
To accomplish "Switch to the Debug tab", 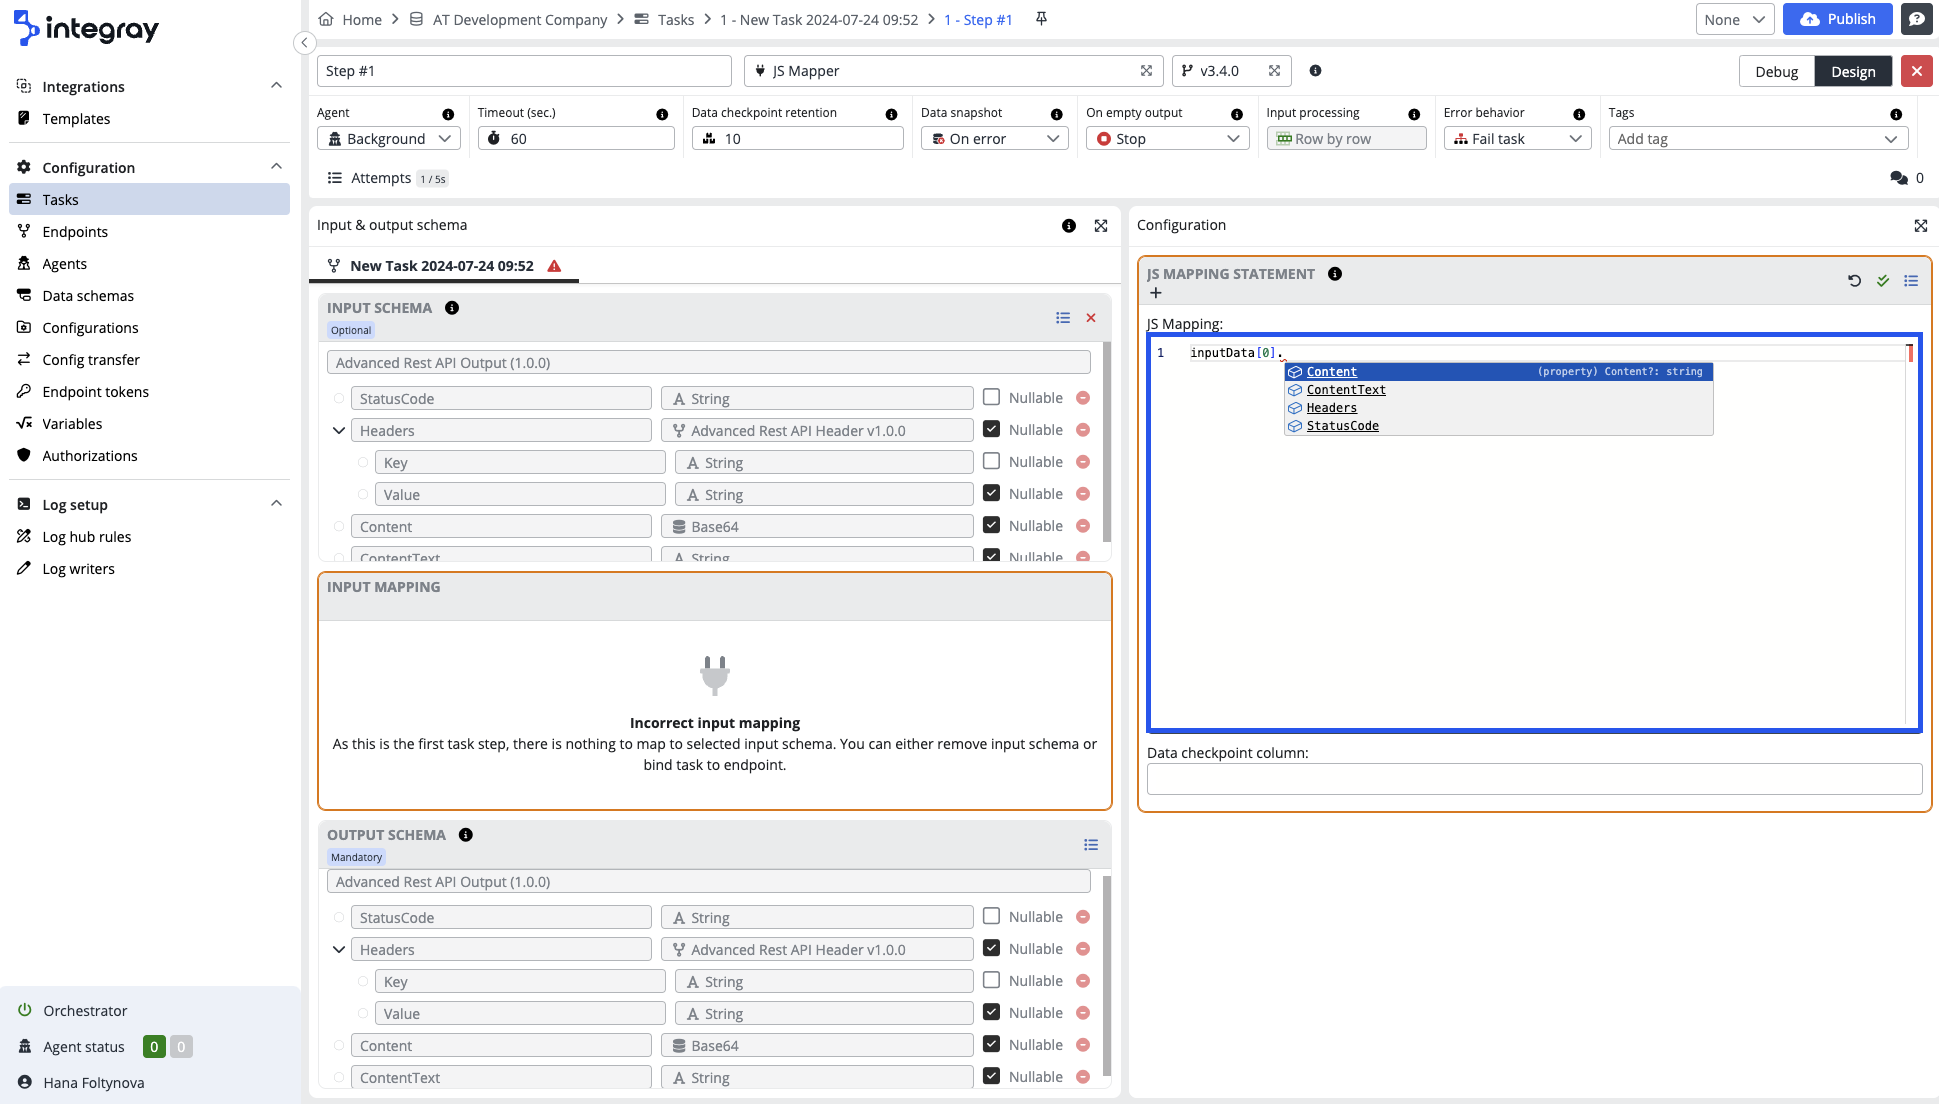I will coord(1776,71).
